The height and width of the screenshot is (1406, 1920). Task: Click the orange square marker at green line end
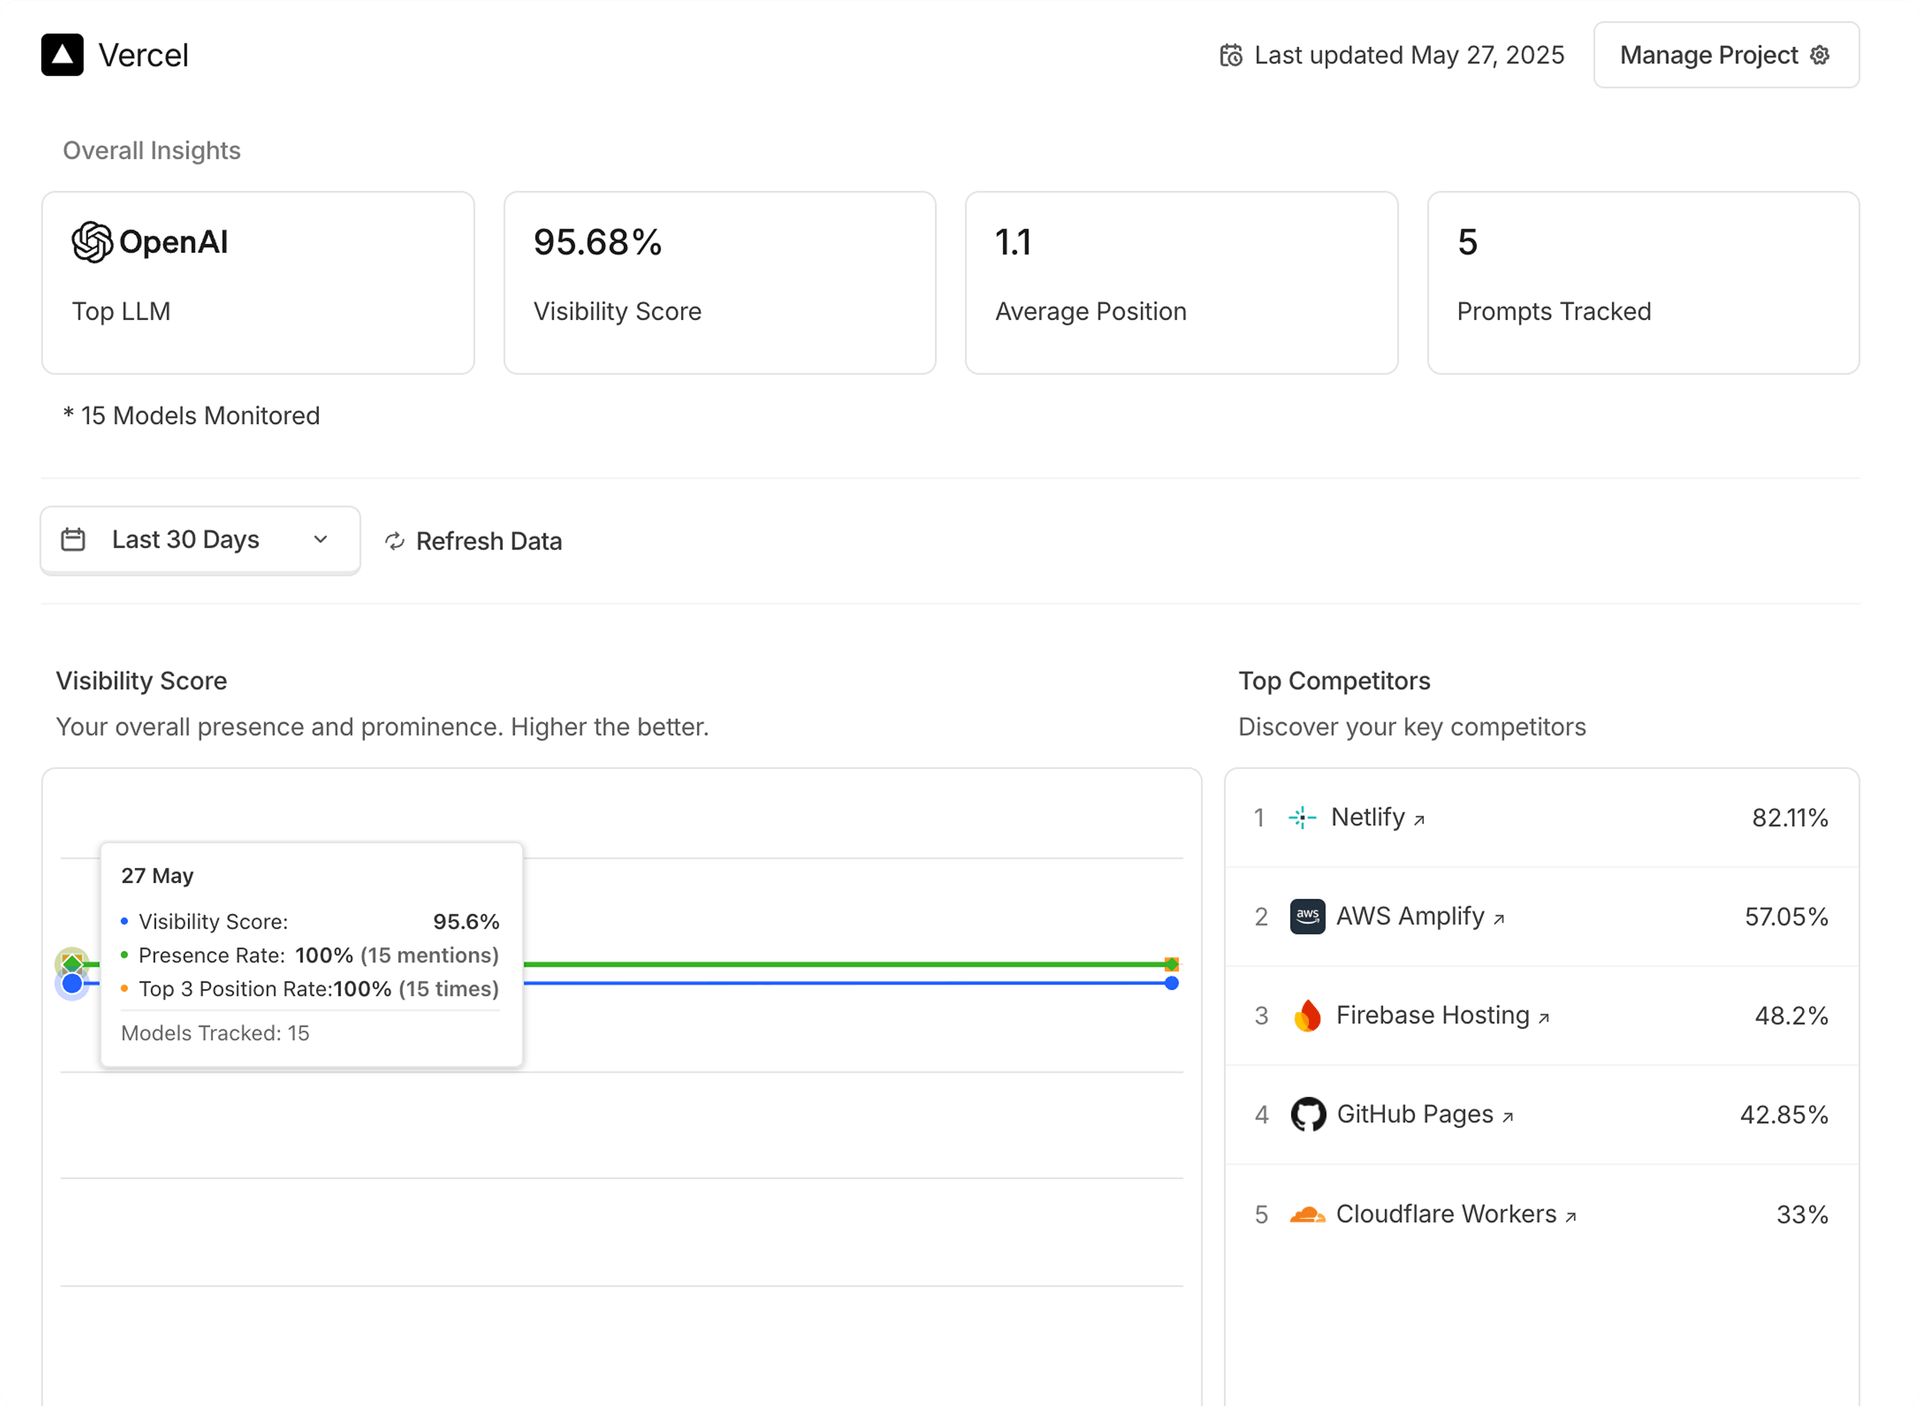tap(1172, 964)
